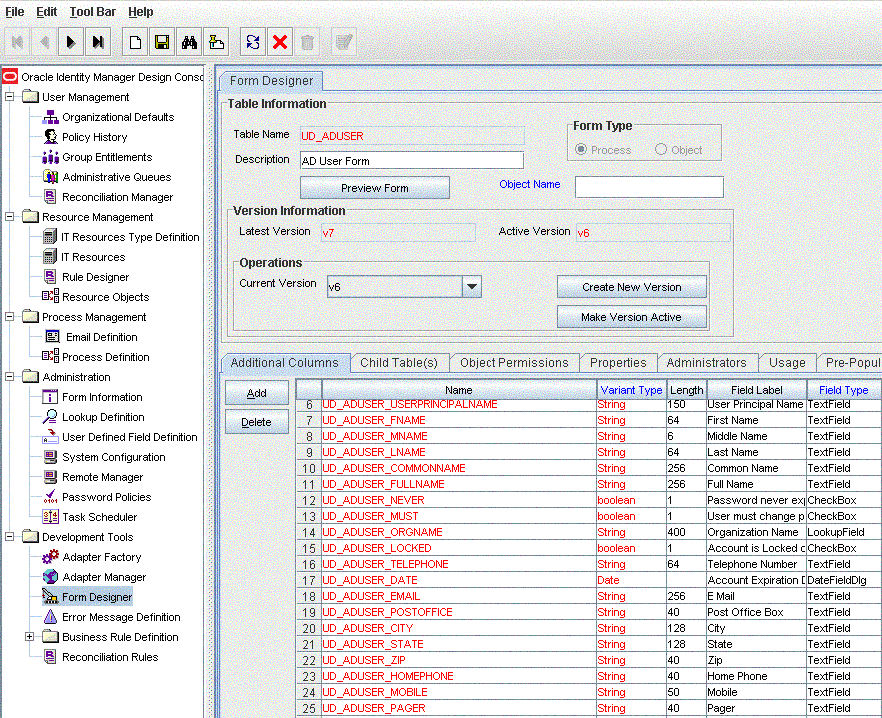Open the Tool Bar menu
The width and height of the screenshot is (882, 718).
[x=92, y=12]
